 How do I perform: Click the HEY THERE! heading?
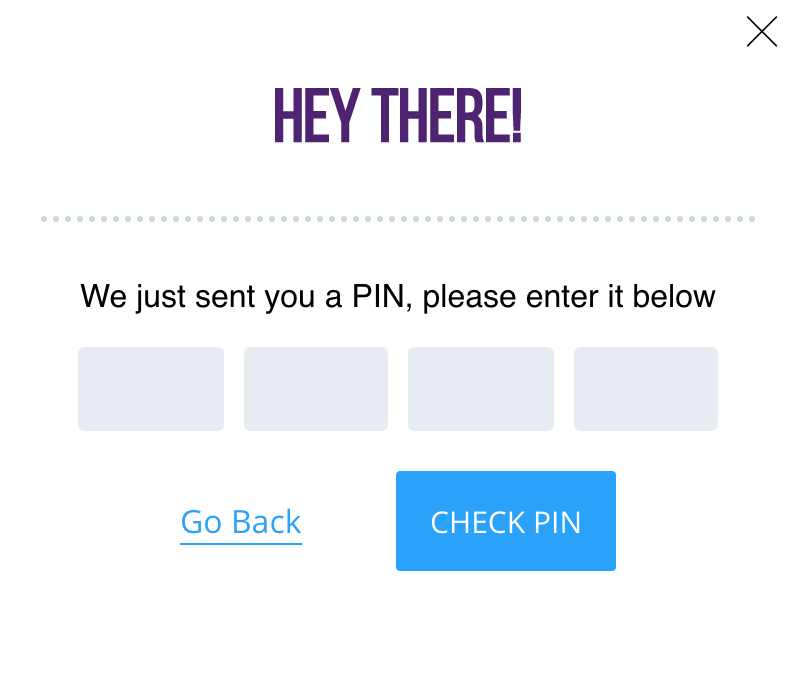(398, 116)
